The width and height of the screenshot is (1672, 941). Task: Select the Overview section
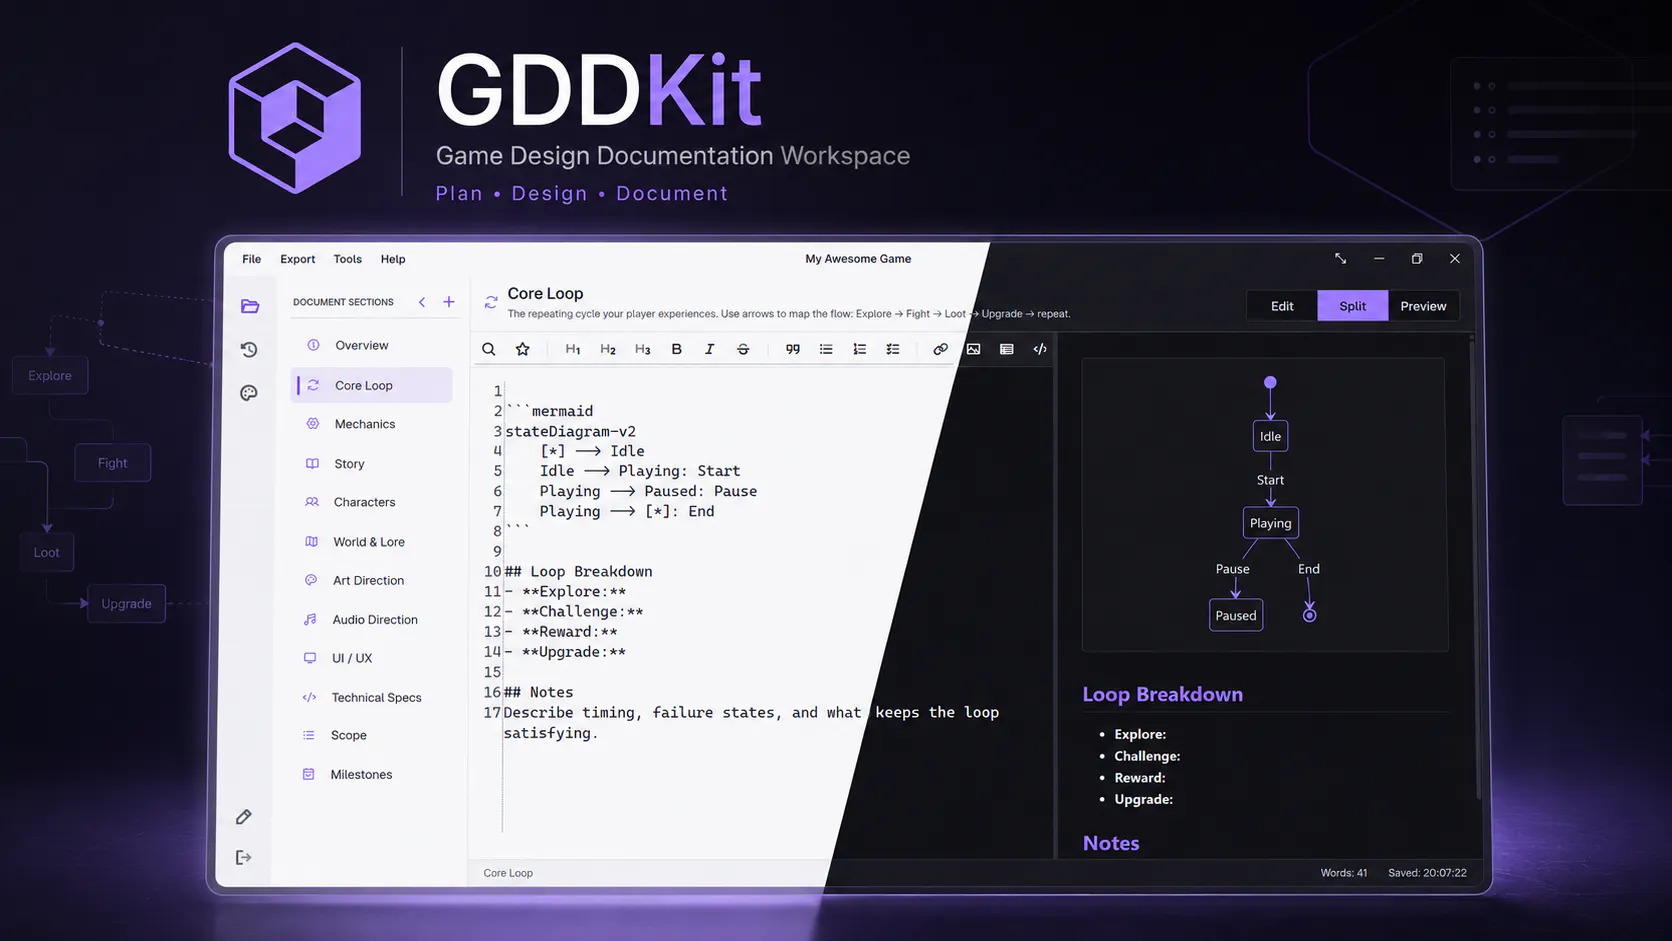pyautogui.click(x=371, y=345)
